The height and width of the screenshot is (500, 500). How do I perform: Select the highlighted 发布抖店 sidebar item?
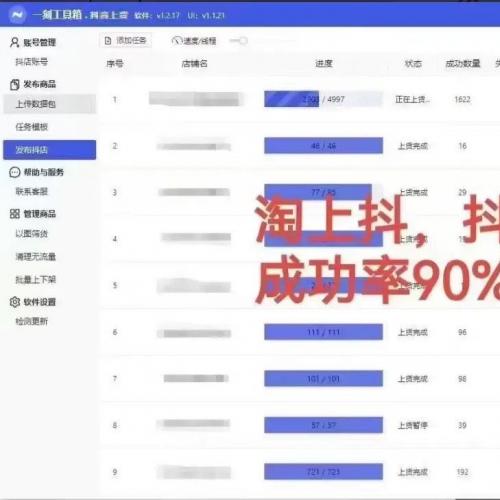pyautogui.click(x=49, y=150)
